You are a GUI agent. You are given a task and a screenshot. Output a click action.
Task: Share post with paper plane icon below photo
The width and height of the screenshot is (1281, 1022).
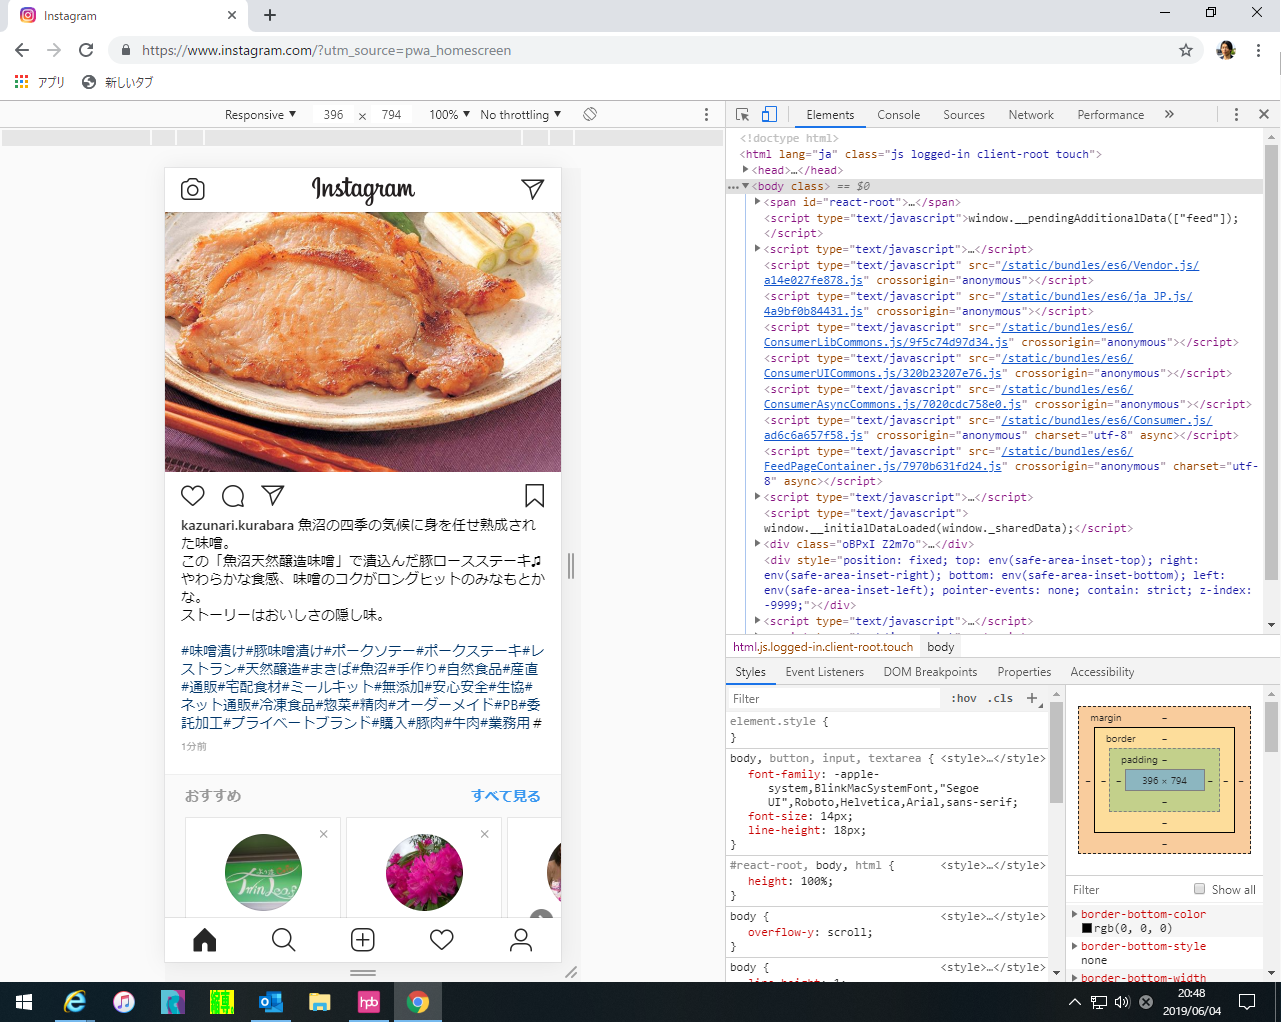[x=273, y=495]
